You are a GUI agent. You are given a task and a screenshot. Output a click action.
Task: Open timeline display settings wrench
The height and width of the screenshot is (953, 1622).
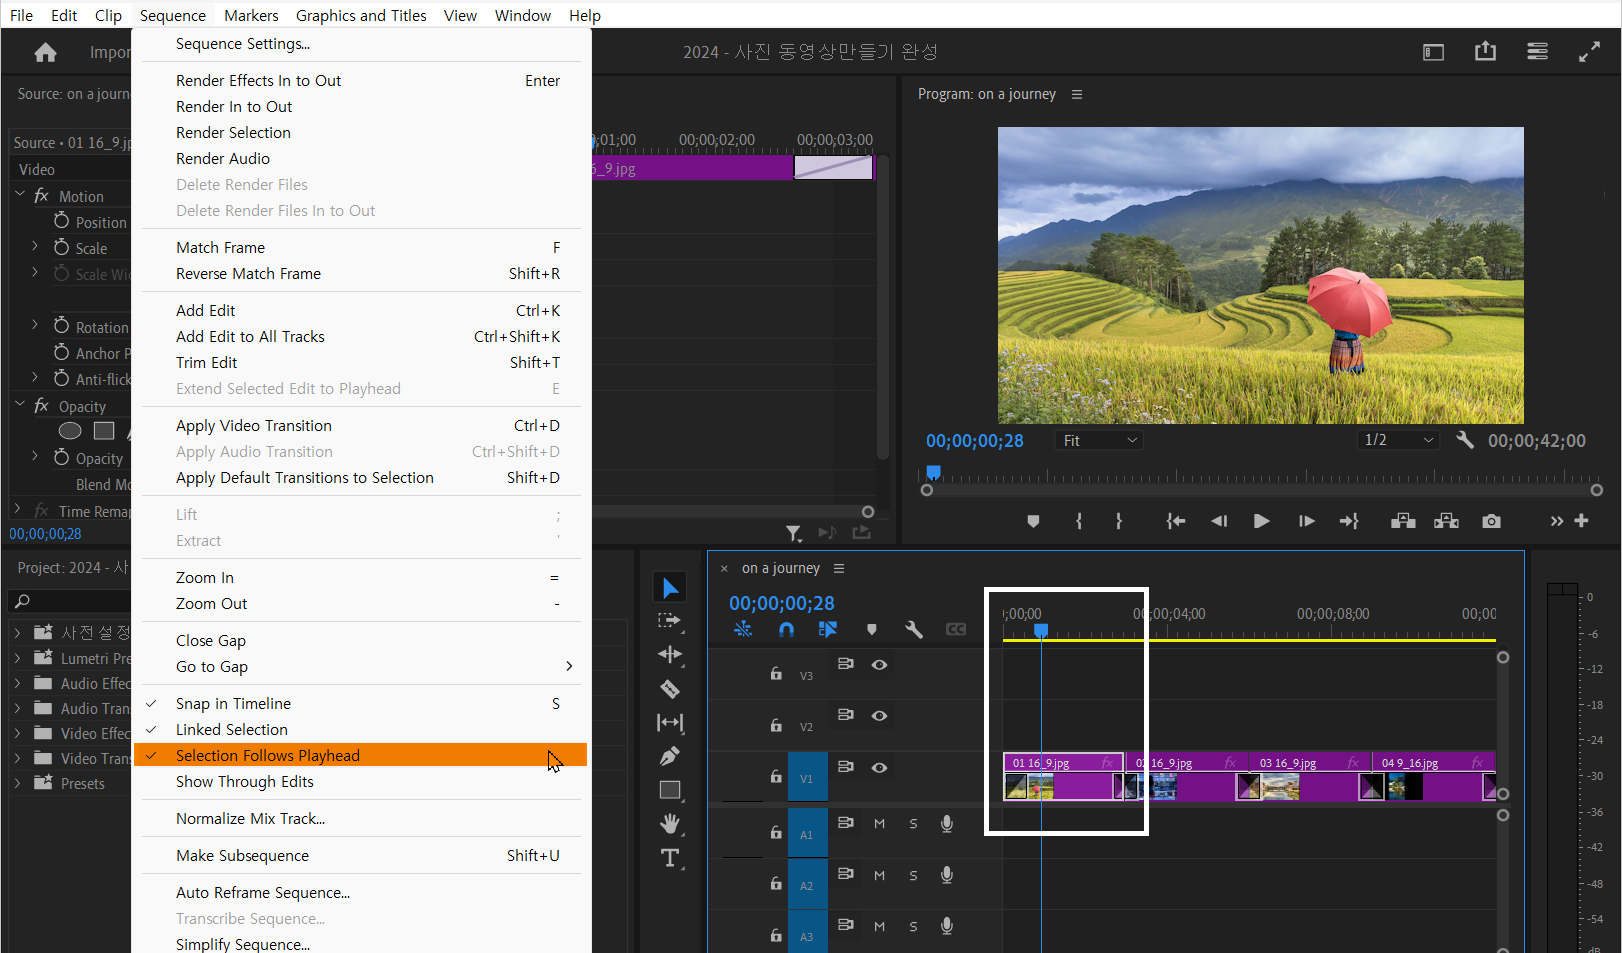pos(914,629)
